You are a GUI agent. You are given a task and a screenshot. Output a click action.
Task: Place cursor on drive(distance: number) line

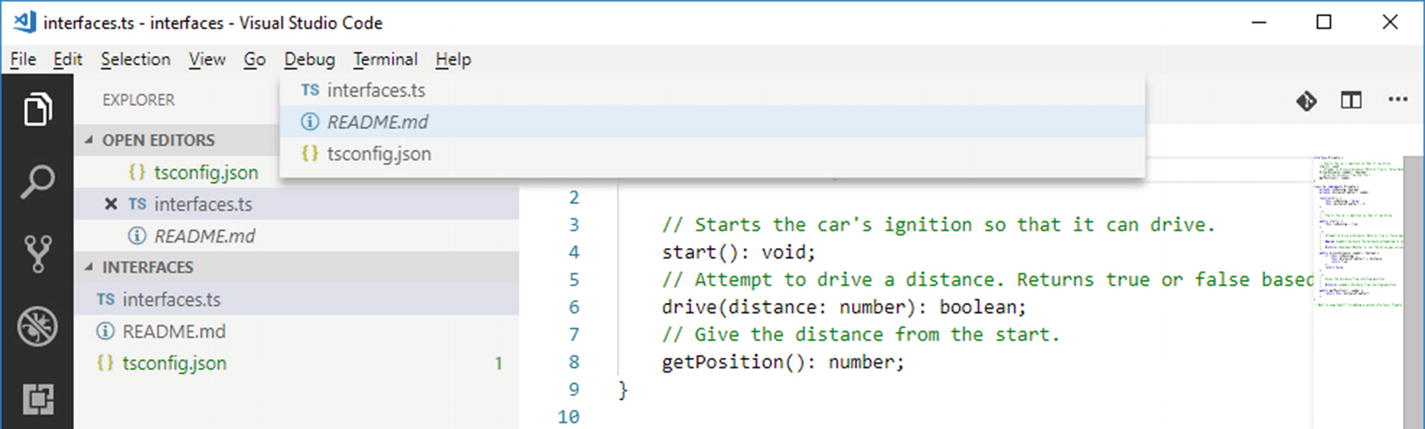[844, 307]
